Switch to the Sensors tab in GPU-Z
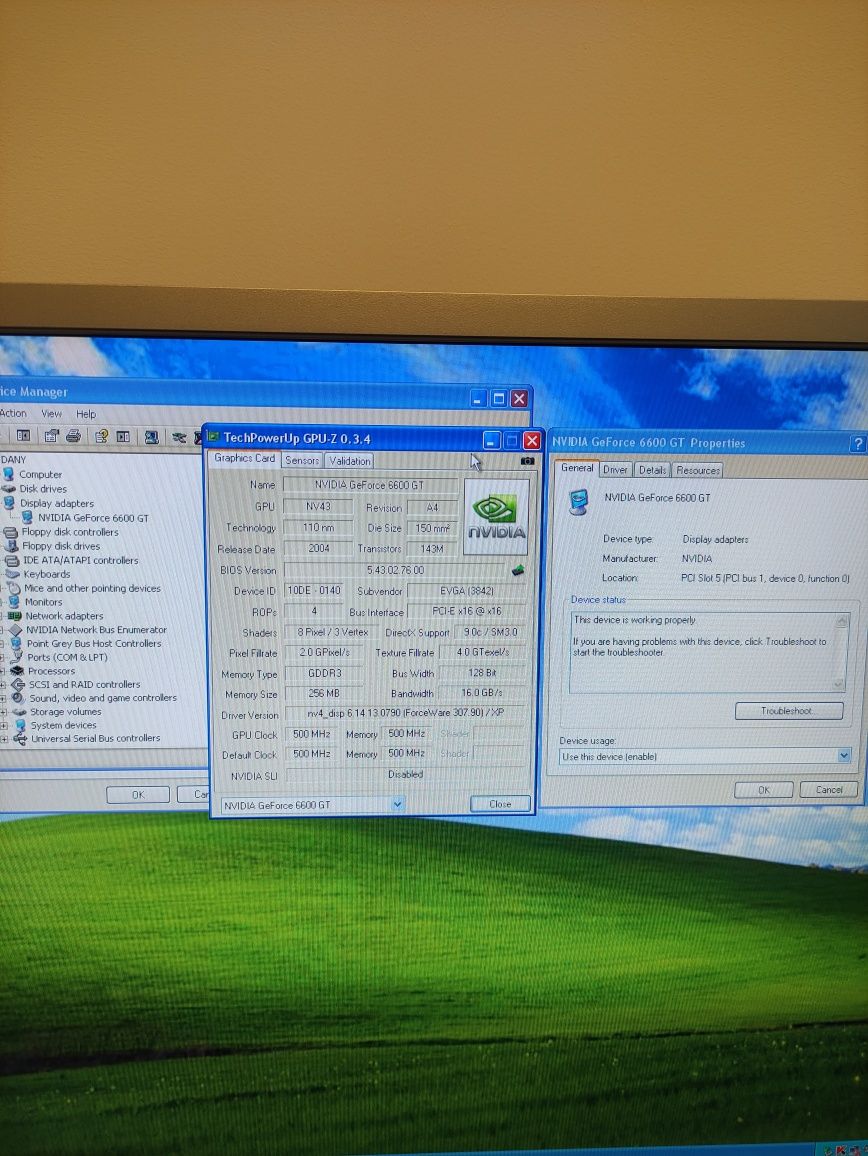 pyautogui.click(x=302, y=460)
